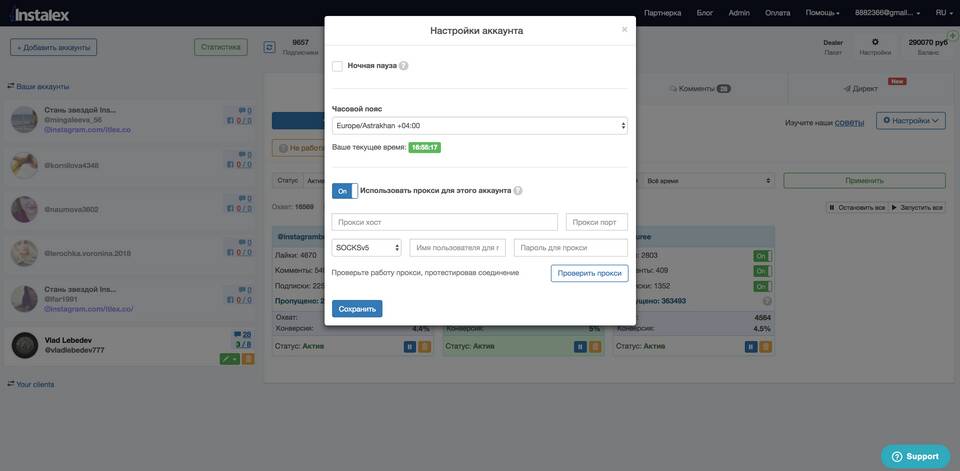Click the Проверить прокси button
This screenshot has width=960, height=471.
point(589,273)
